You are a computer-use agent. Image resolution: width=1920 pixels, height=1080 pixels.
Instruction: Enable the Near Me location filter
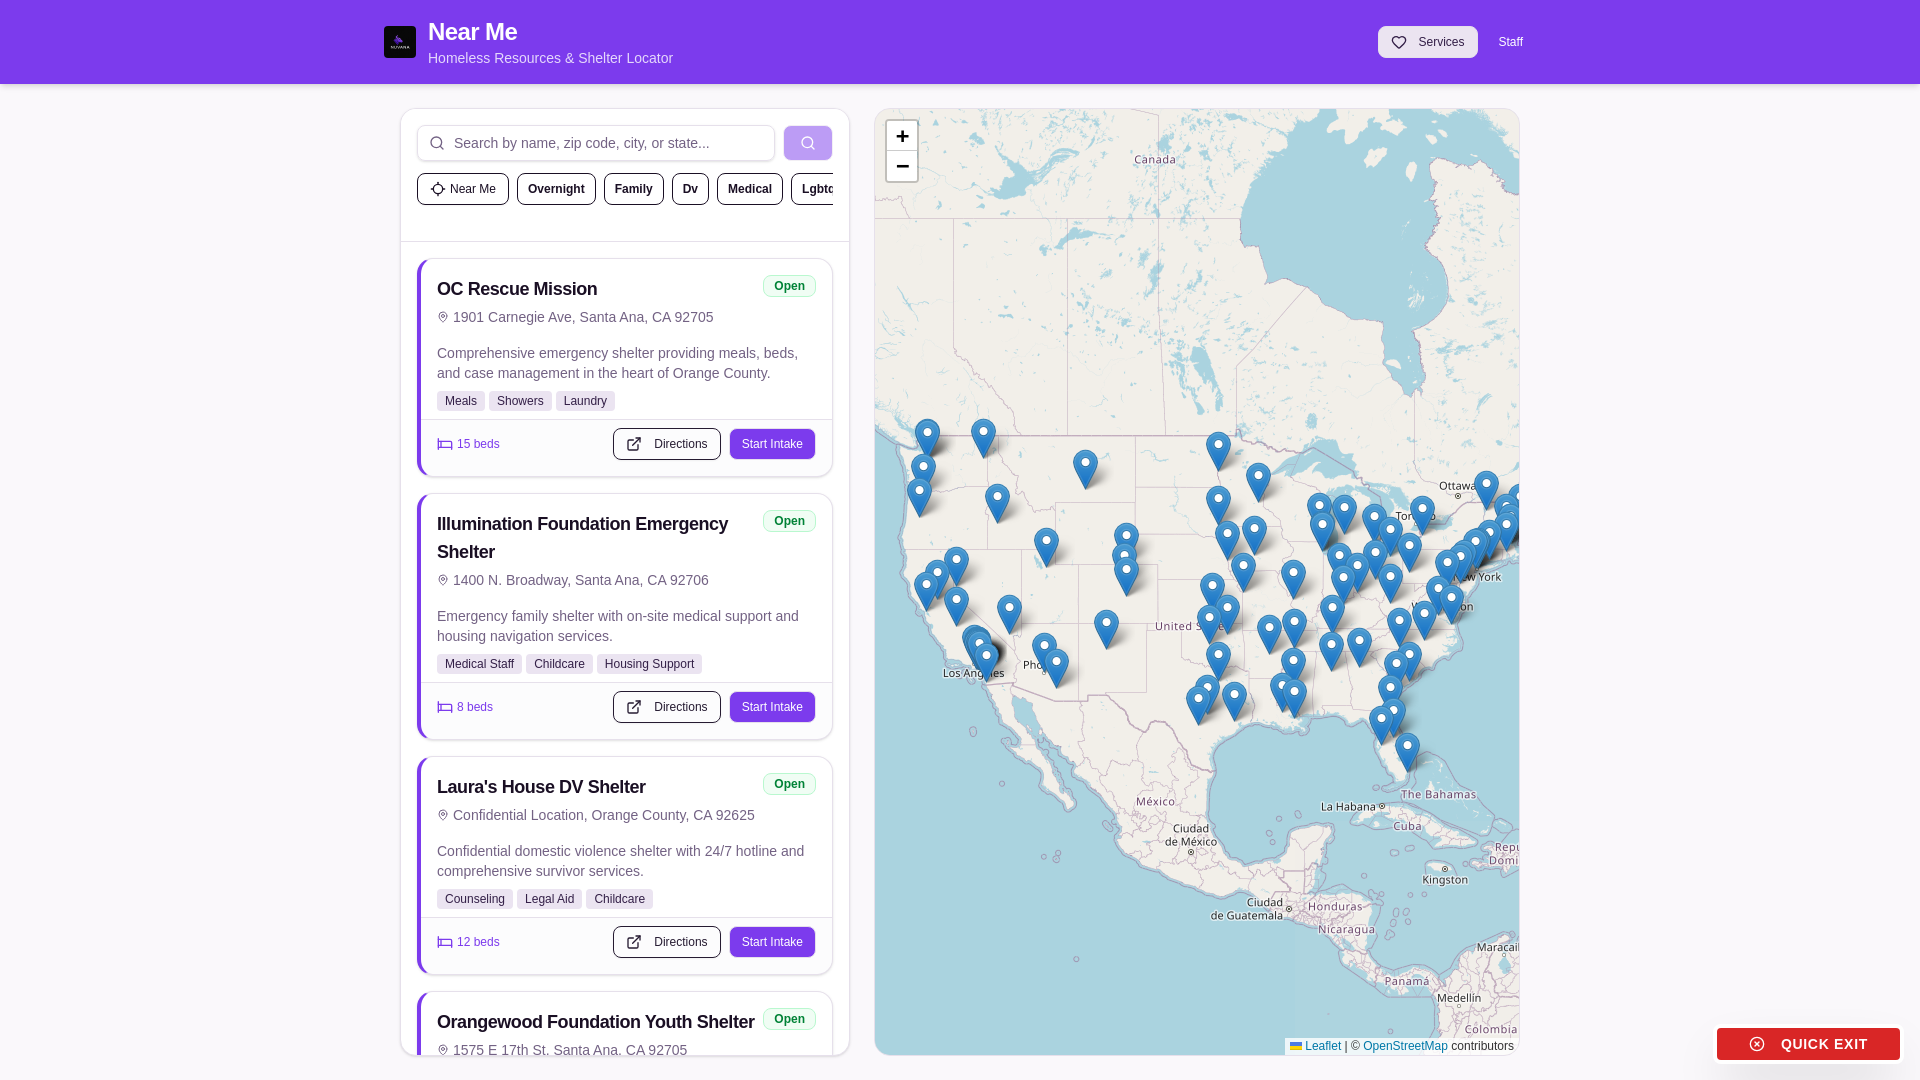[x=463, y=189]
